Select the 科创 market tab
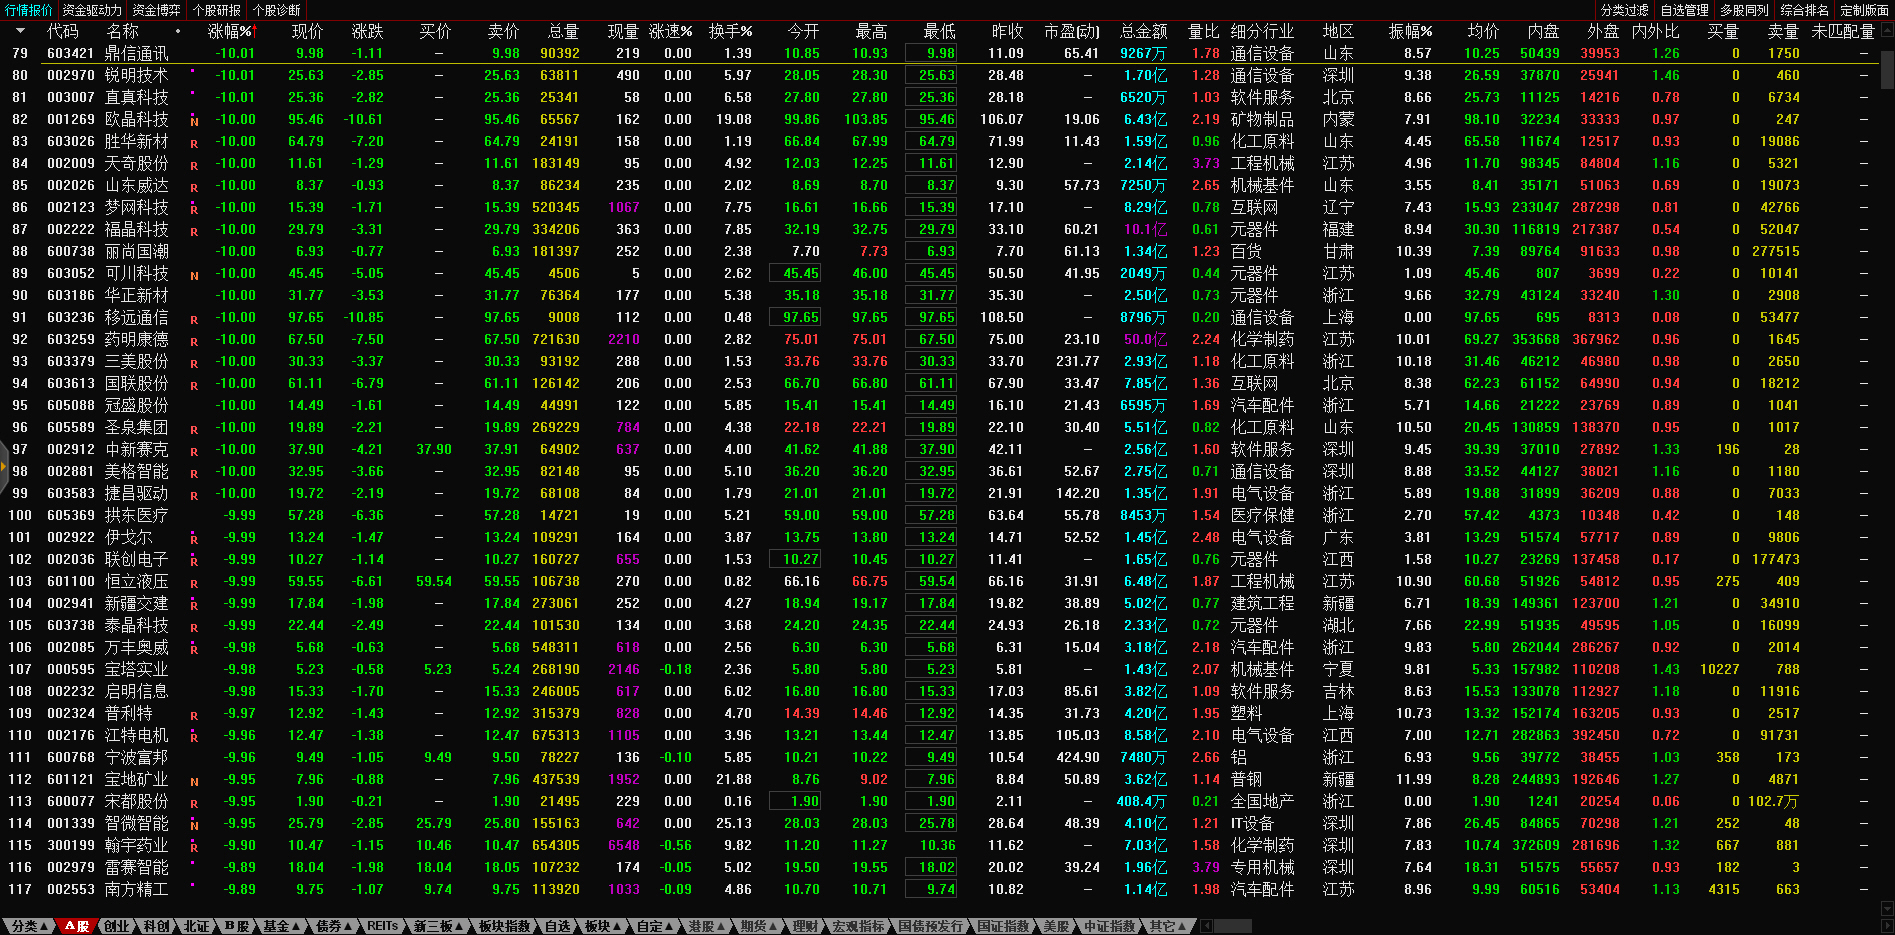This screenshot has height=935, width=1895. click(x=156, y=926)
